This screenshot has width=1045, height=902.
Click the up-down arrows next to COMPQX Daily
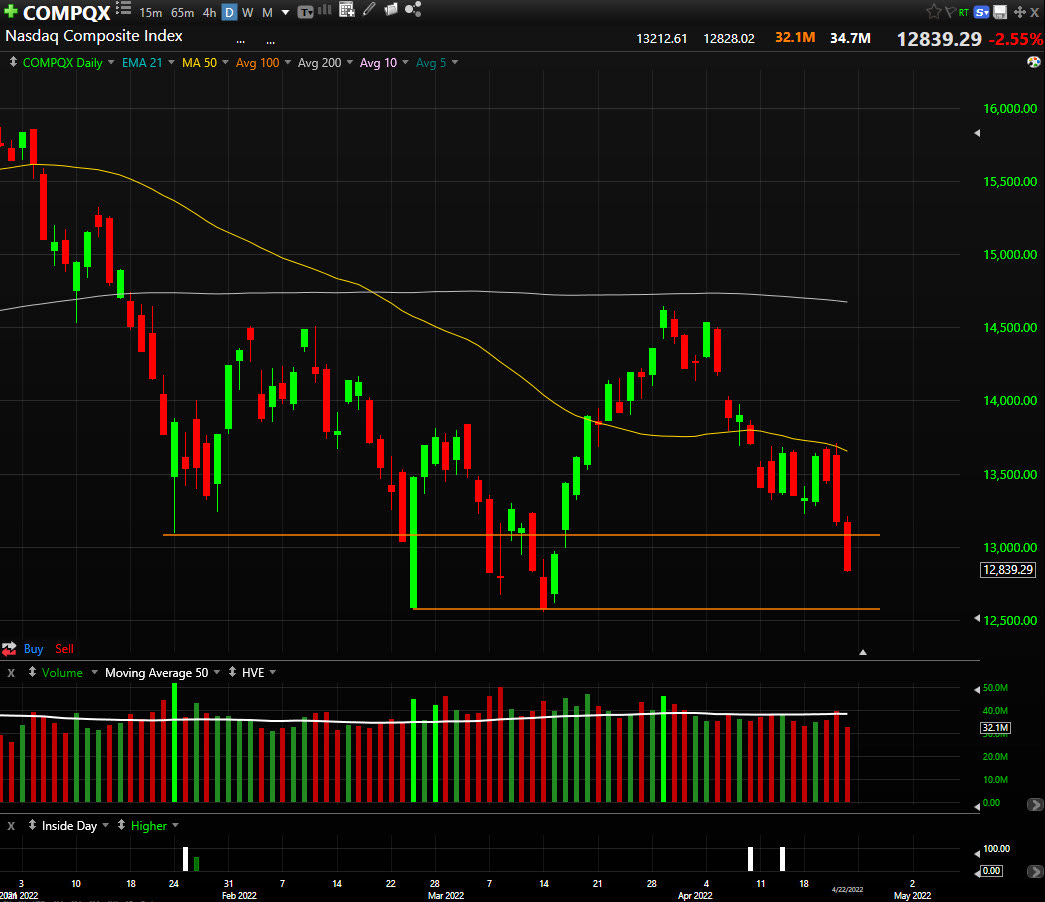point(13,62)
